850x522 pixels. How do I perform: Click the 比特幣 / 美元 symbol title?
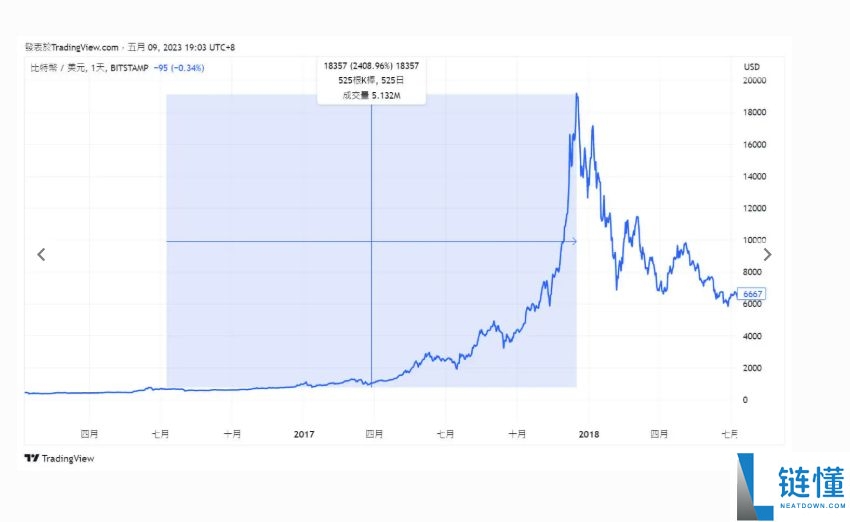pos(57,67)
